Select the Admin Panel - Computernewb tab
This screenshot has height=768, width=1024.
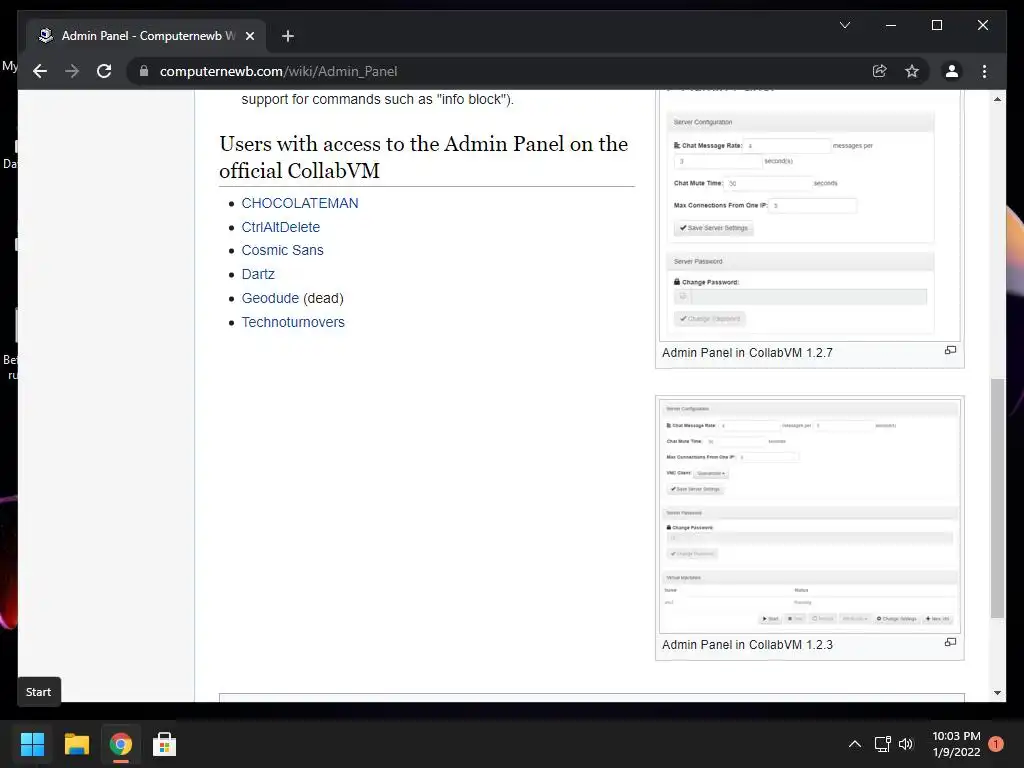click(x=146, y=36)
